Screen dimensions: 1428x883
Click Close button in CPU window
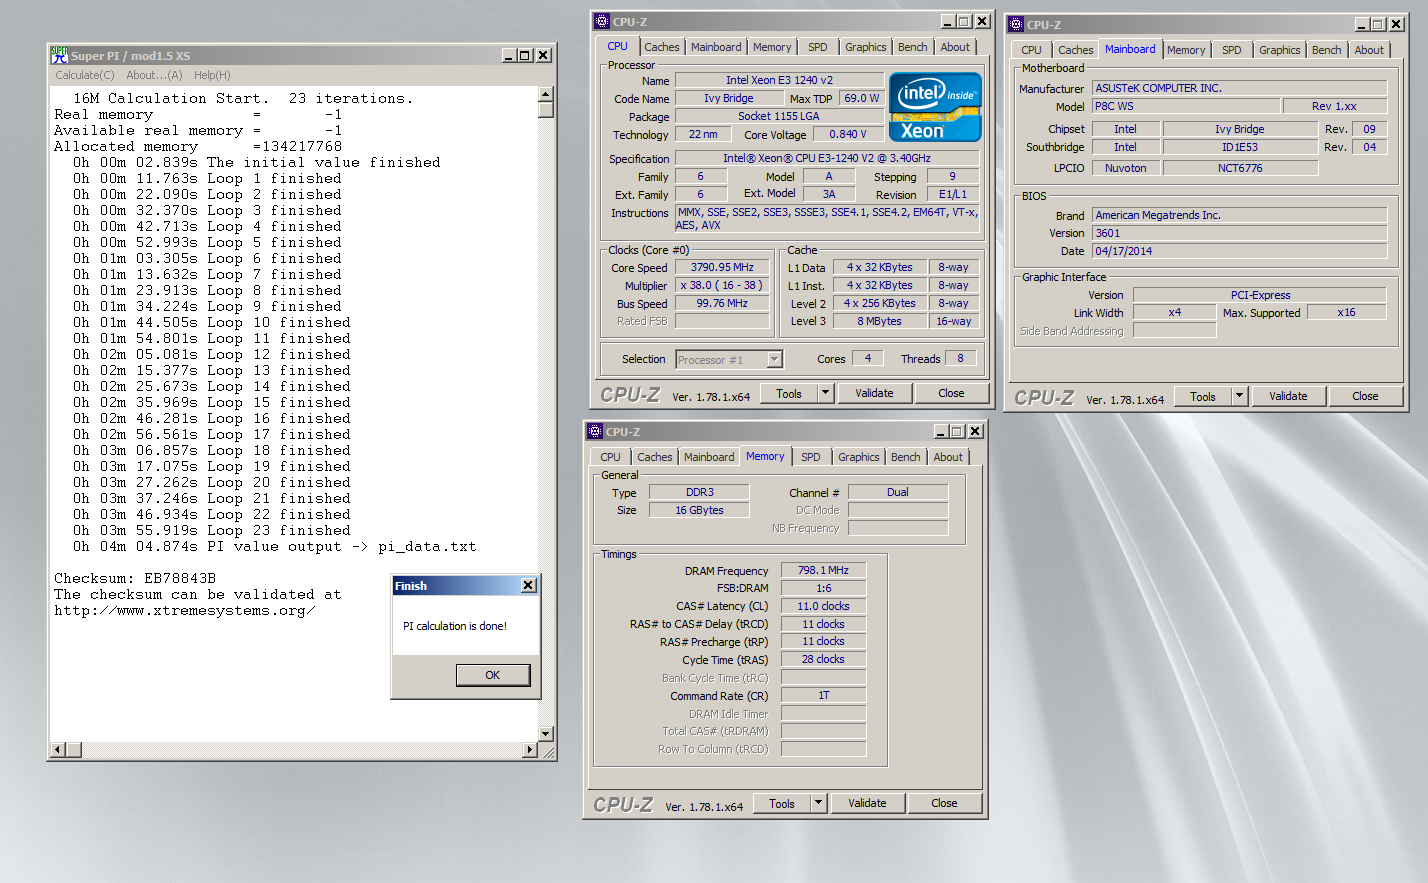951,393
